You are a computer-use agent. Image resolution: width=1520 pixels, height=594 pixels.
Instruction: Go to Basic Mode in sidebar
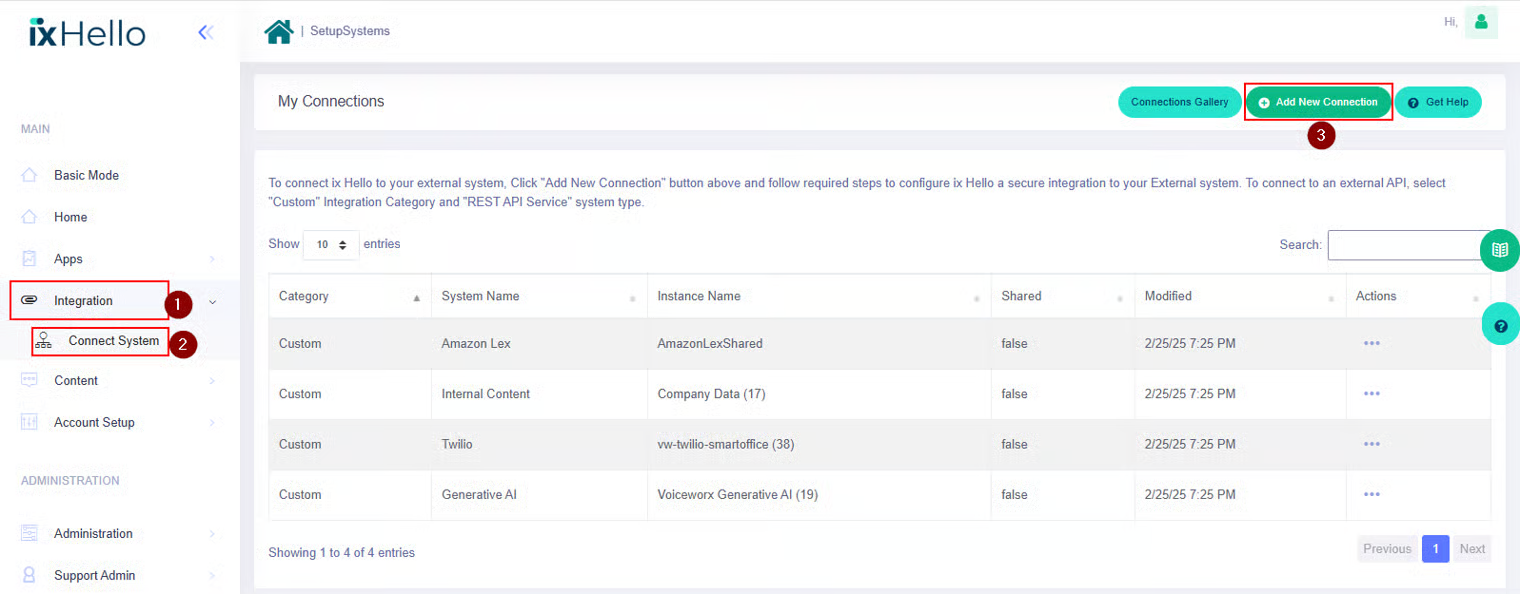(86, 175)
